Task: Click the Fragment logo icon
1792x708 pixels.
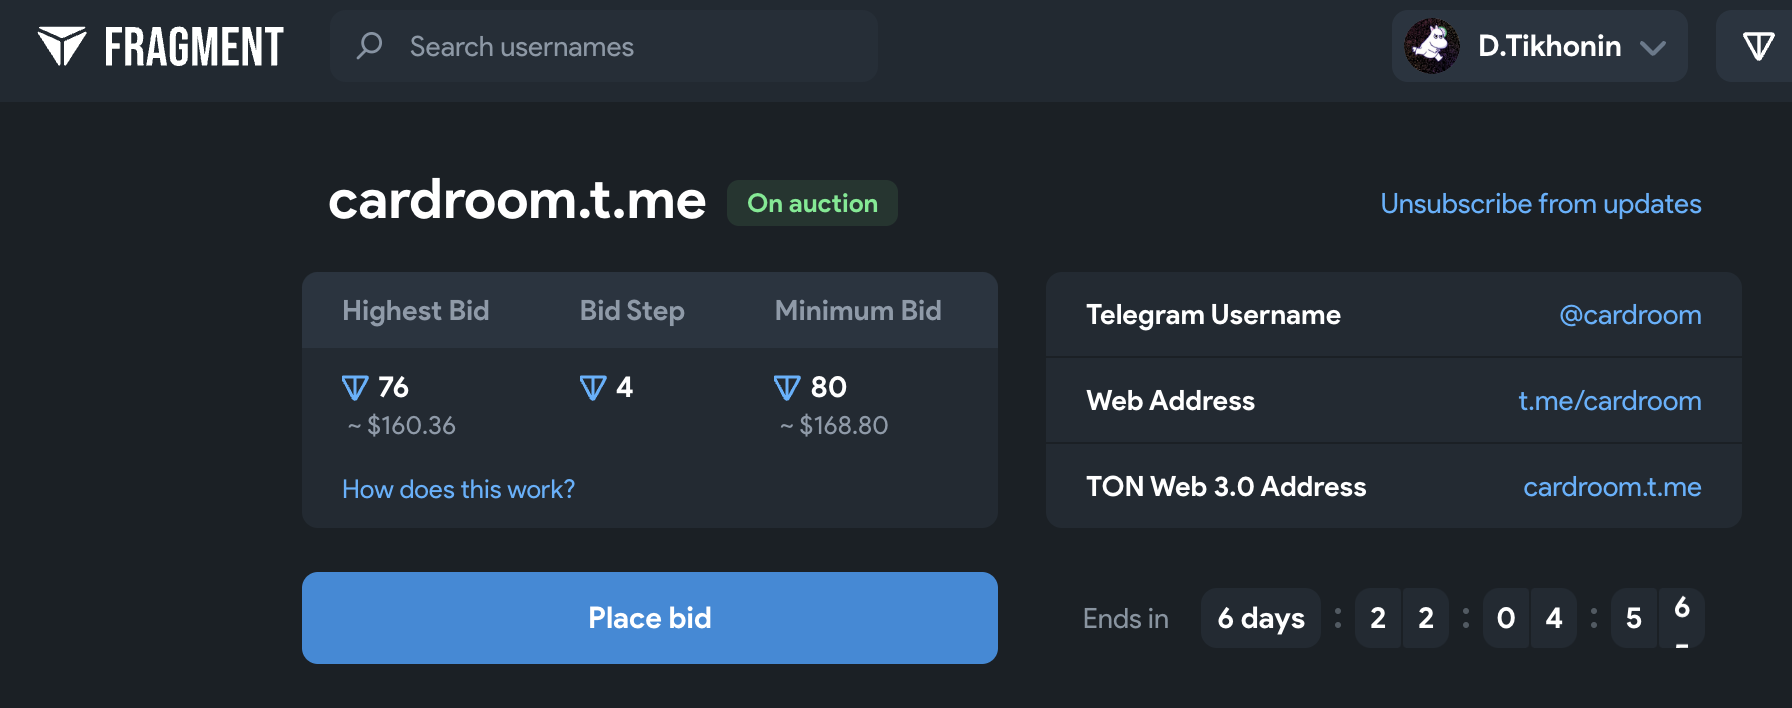Action: coord(62,46)
